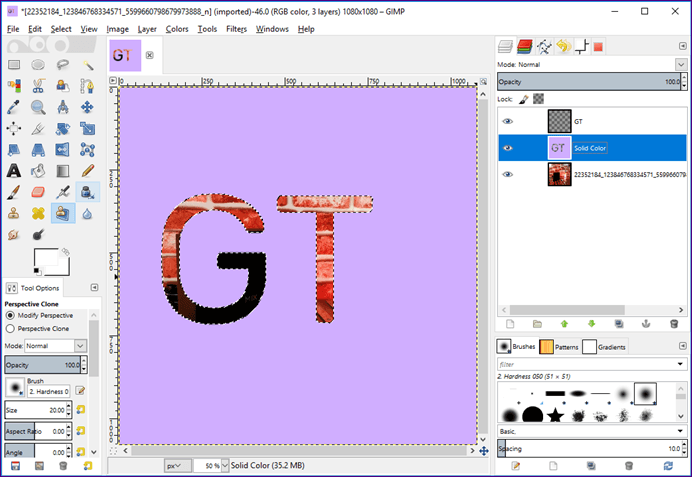
Task: Hide the bottom imported image layer
Action: (x=508, y=174)
